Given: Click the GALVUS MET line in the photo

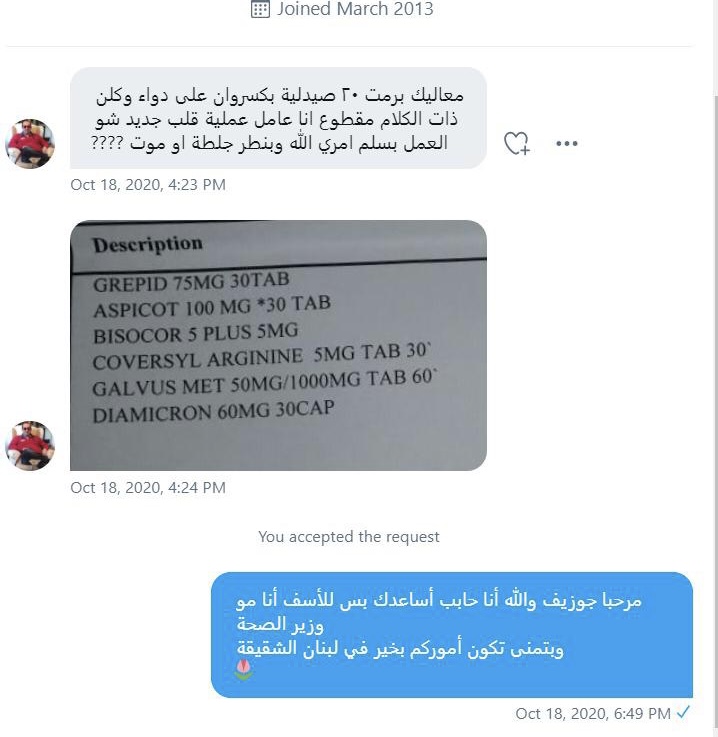Looking at the screenshot, I should pyautogui.click(x=264, y=383).
